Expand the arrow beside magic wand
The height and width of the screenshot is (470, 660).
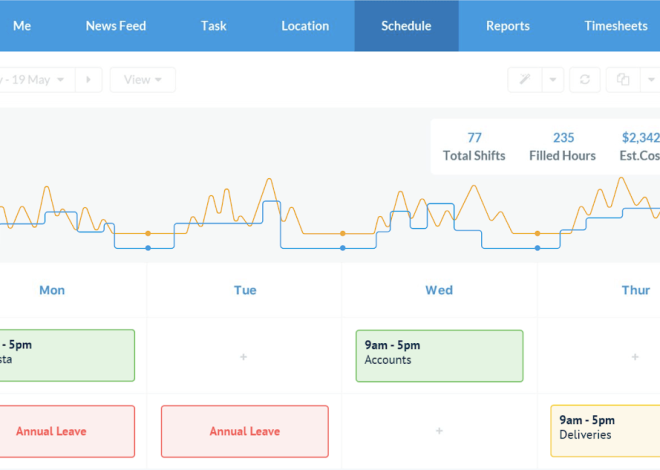click(x=553, y=80)
